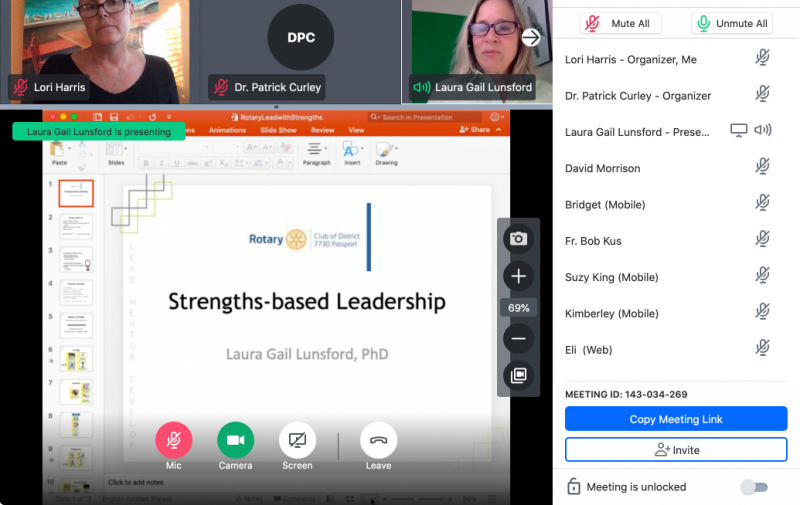Image resolution: width=800 pixels, height=505 pixels.
Task: Open the Paragraph dropdown
Action: (316, 154)
